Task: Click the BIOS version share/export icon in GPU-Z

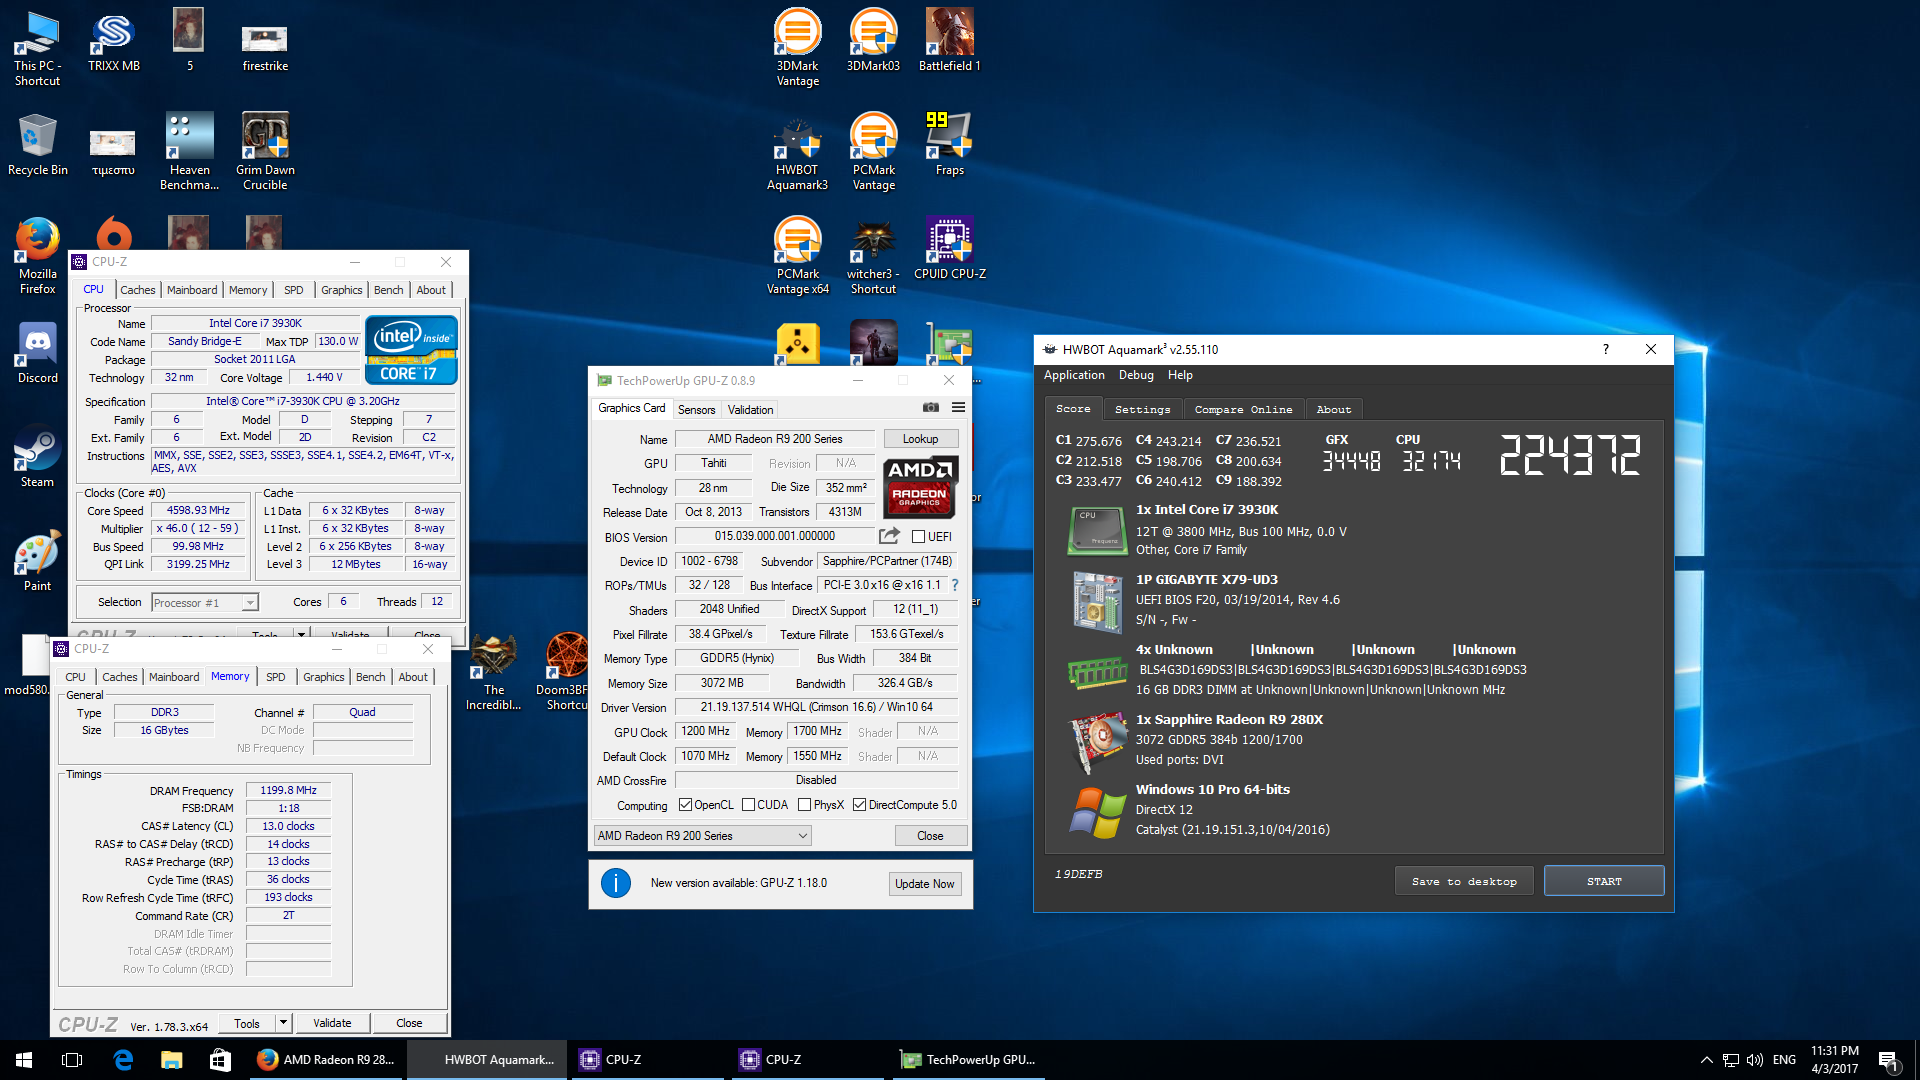Action: click(889, 536)
